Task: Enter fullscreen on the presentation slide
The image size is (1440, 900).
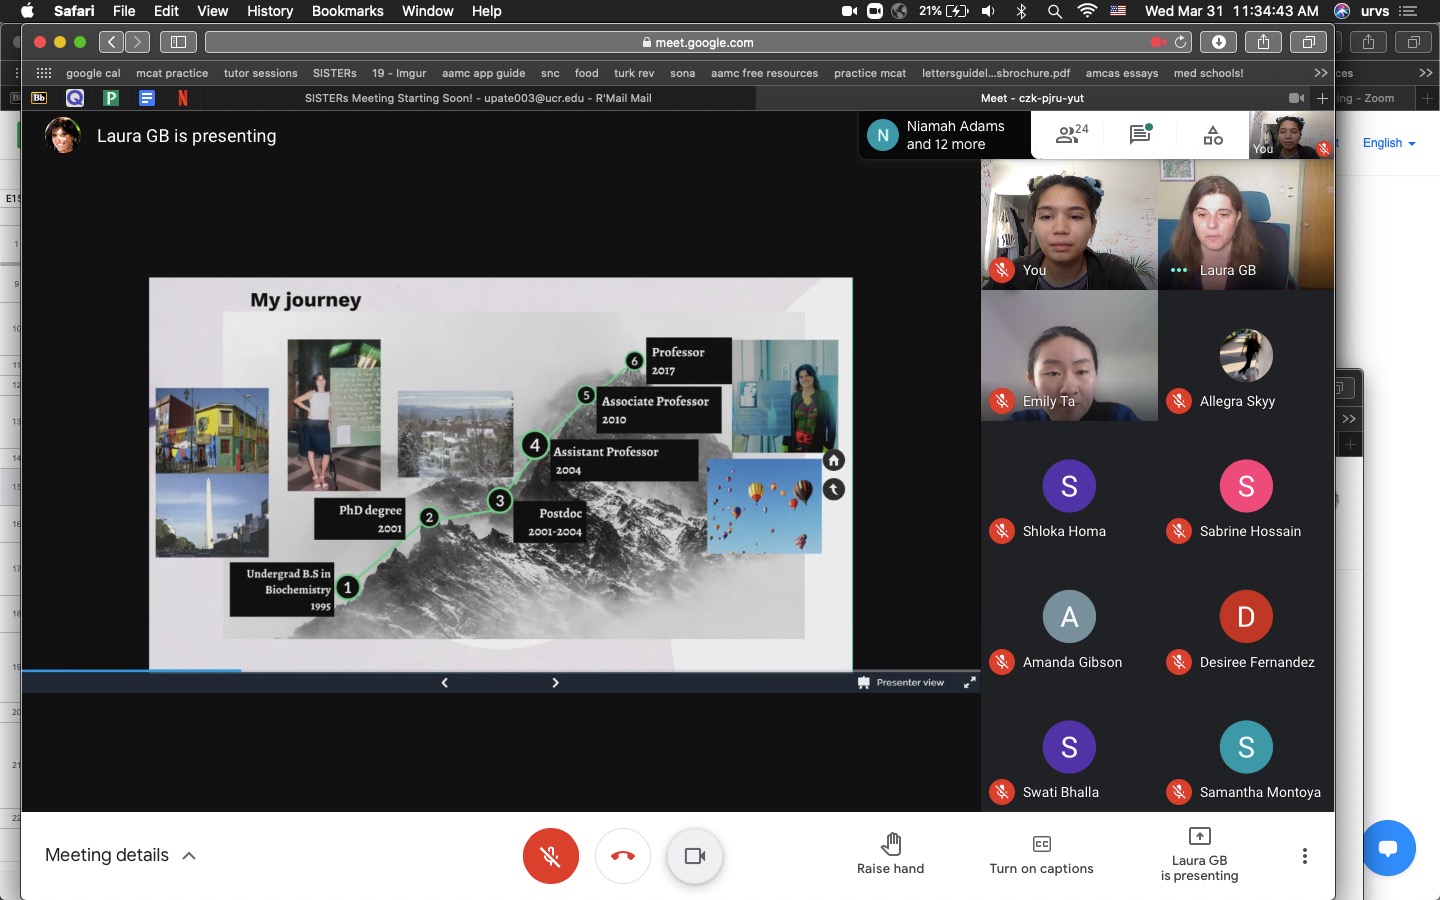Action: [969, 682]
